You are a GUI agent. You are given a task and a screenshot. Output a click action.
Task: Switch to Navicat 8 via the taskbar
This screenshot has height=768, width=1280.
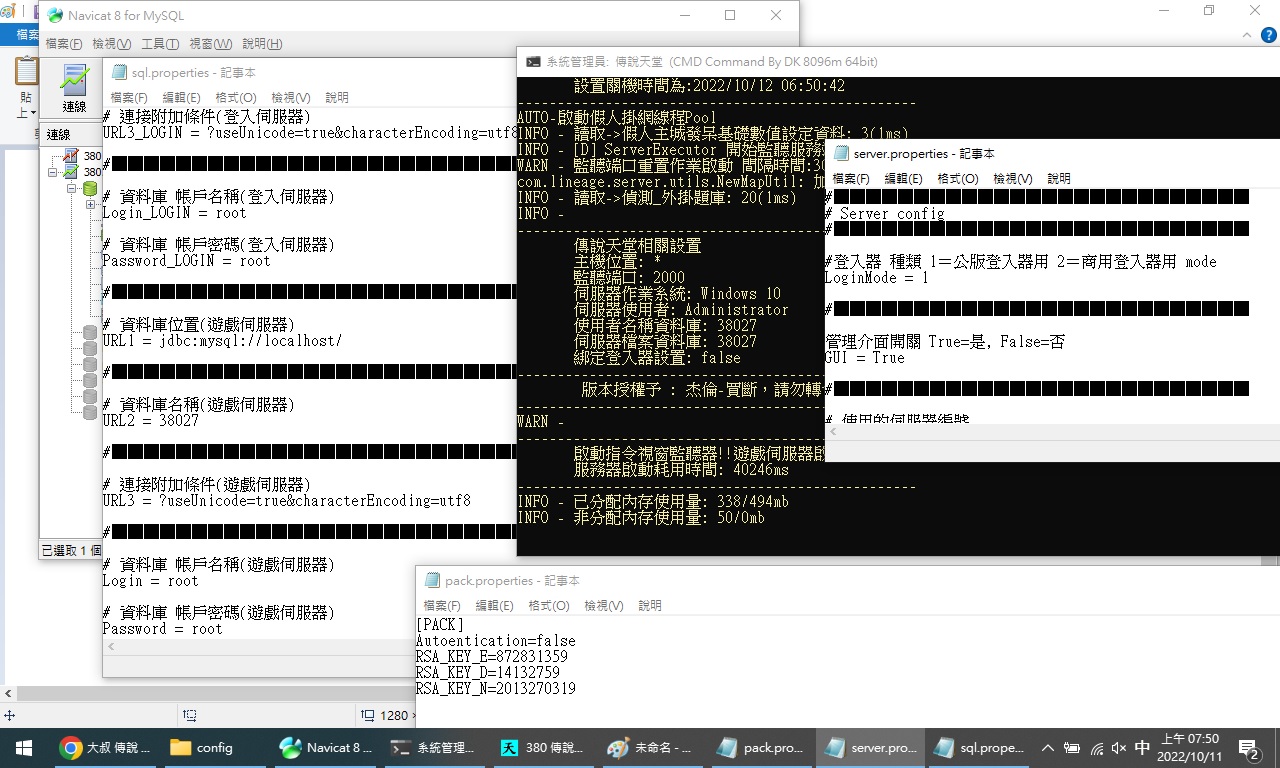pyautogui.click(x=326, y=747)
